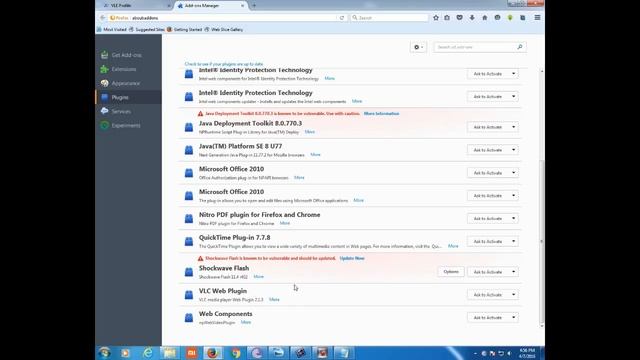Open downloads arrow icon

[472, 18]
